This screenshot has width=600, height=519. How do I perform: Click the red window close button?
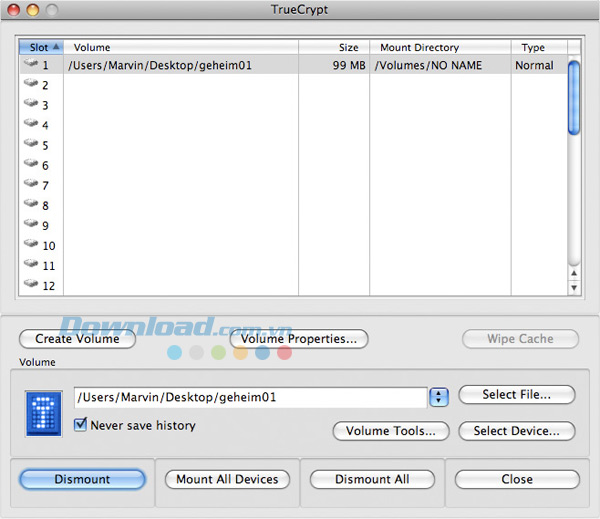[x=14, y=10]
